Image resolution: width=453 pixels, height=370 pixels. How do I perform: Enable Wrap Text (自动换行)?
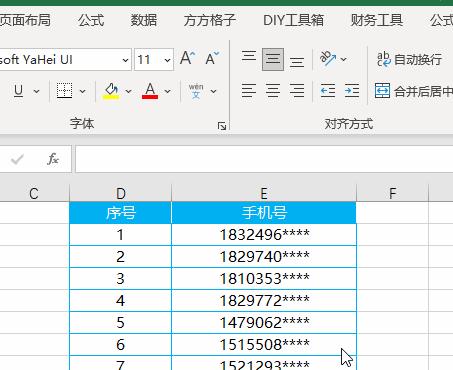(409, 60)
